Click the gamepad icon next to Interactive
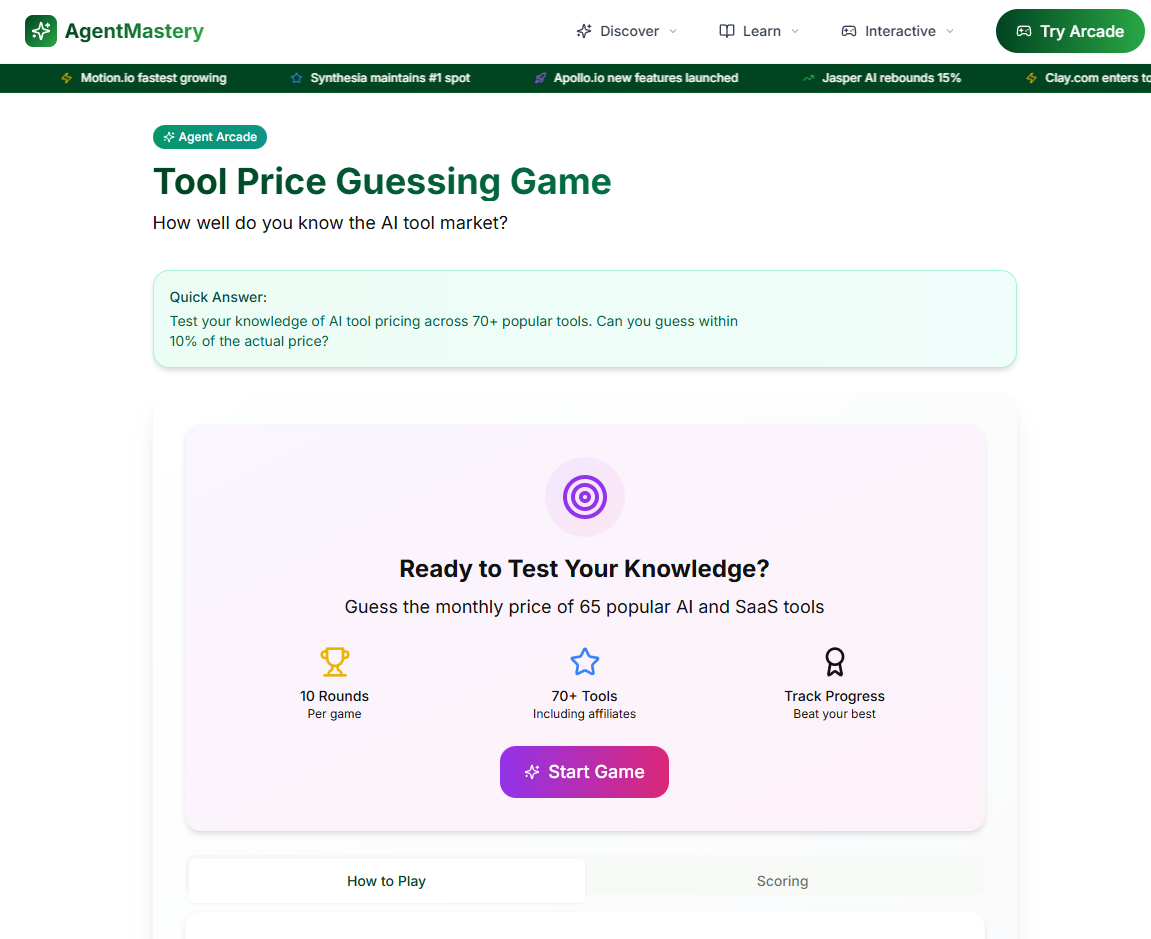Viewport: 1151px width, 939px height. point(849,31)
